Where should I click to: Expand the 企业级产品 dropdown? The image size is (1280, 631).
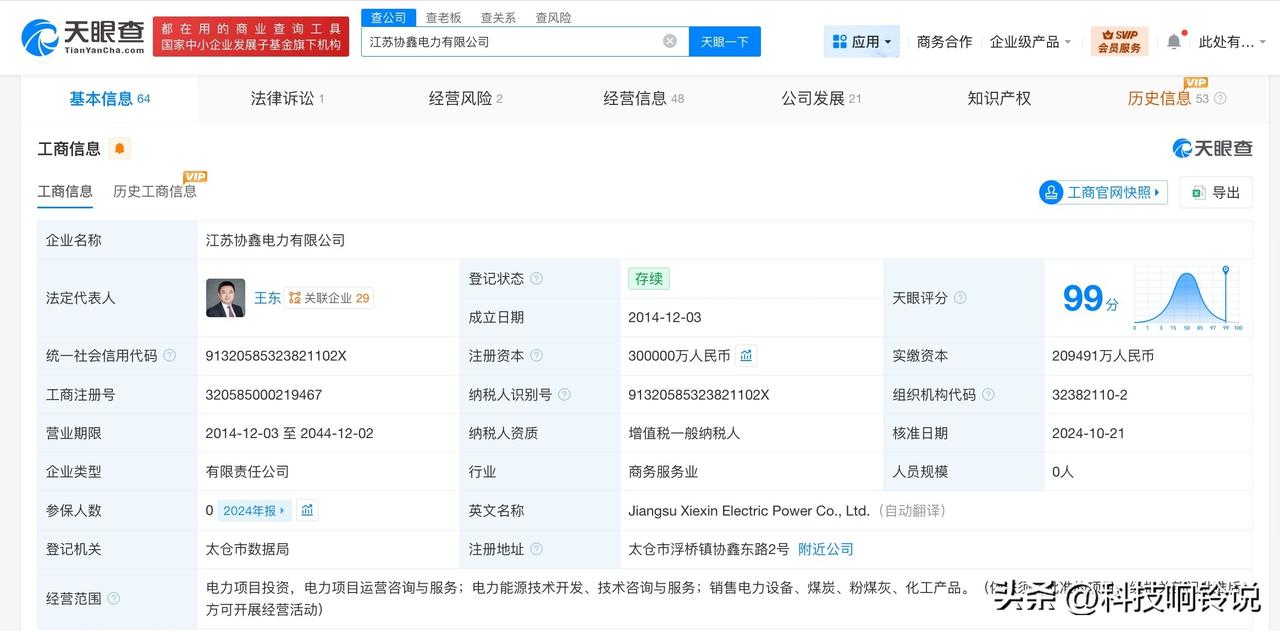click(1030, 41)
